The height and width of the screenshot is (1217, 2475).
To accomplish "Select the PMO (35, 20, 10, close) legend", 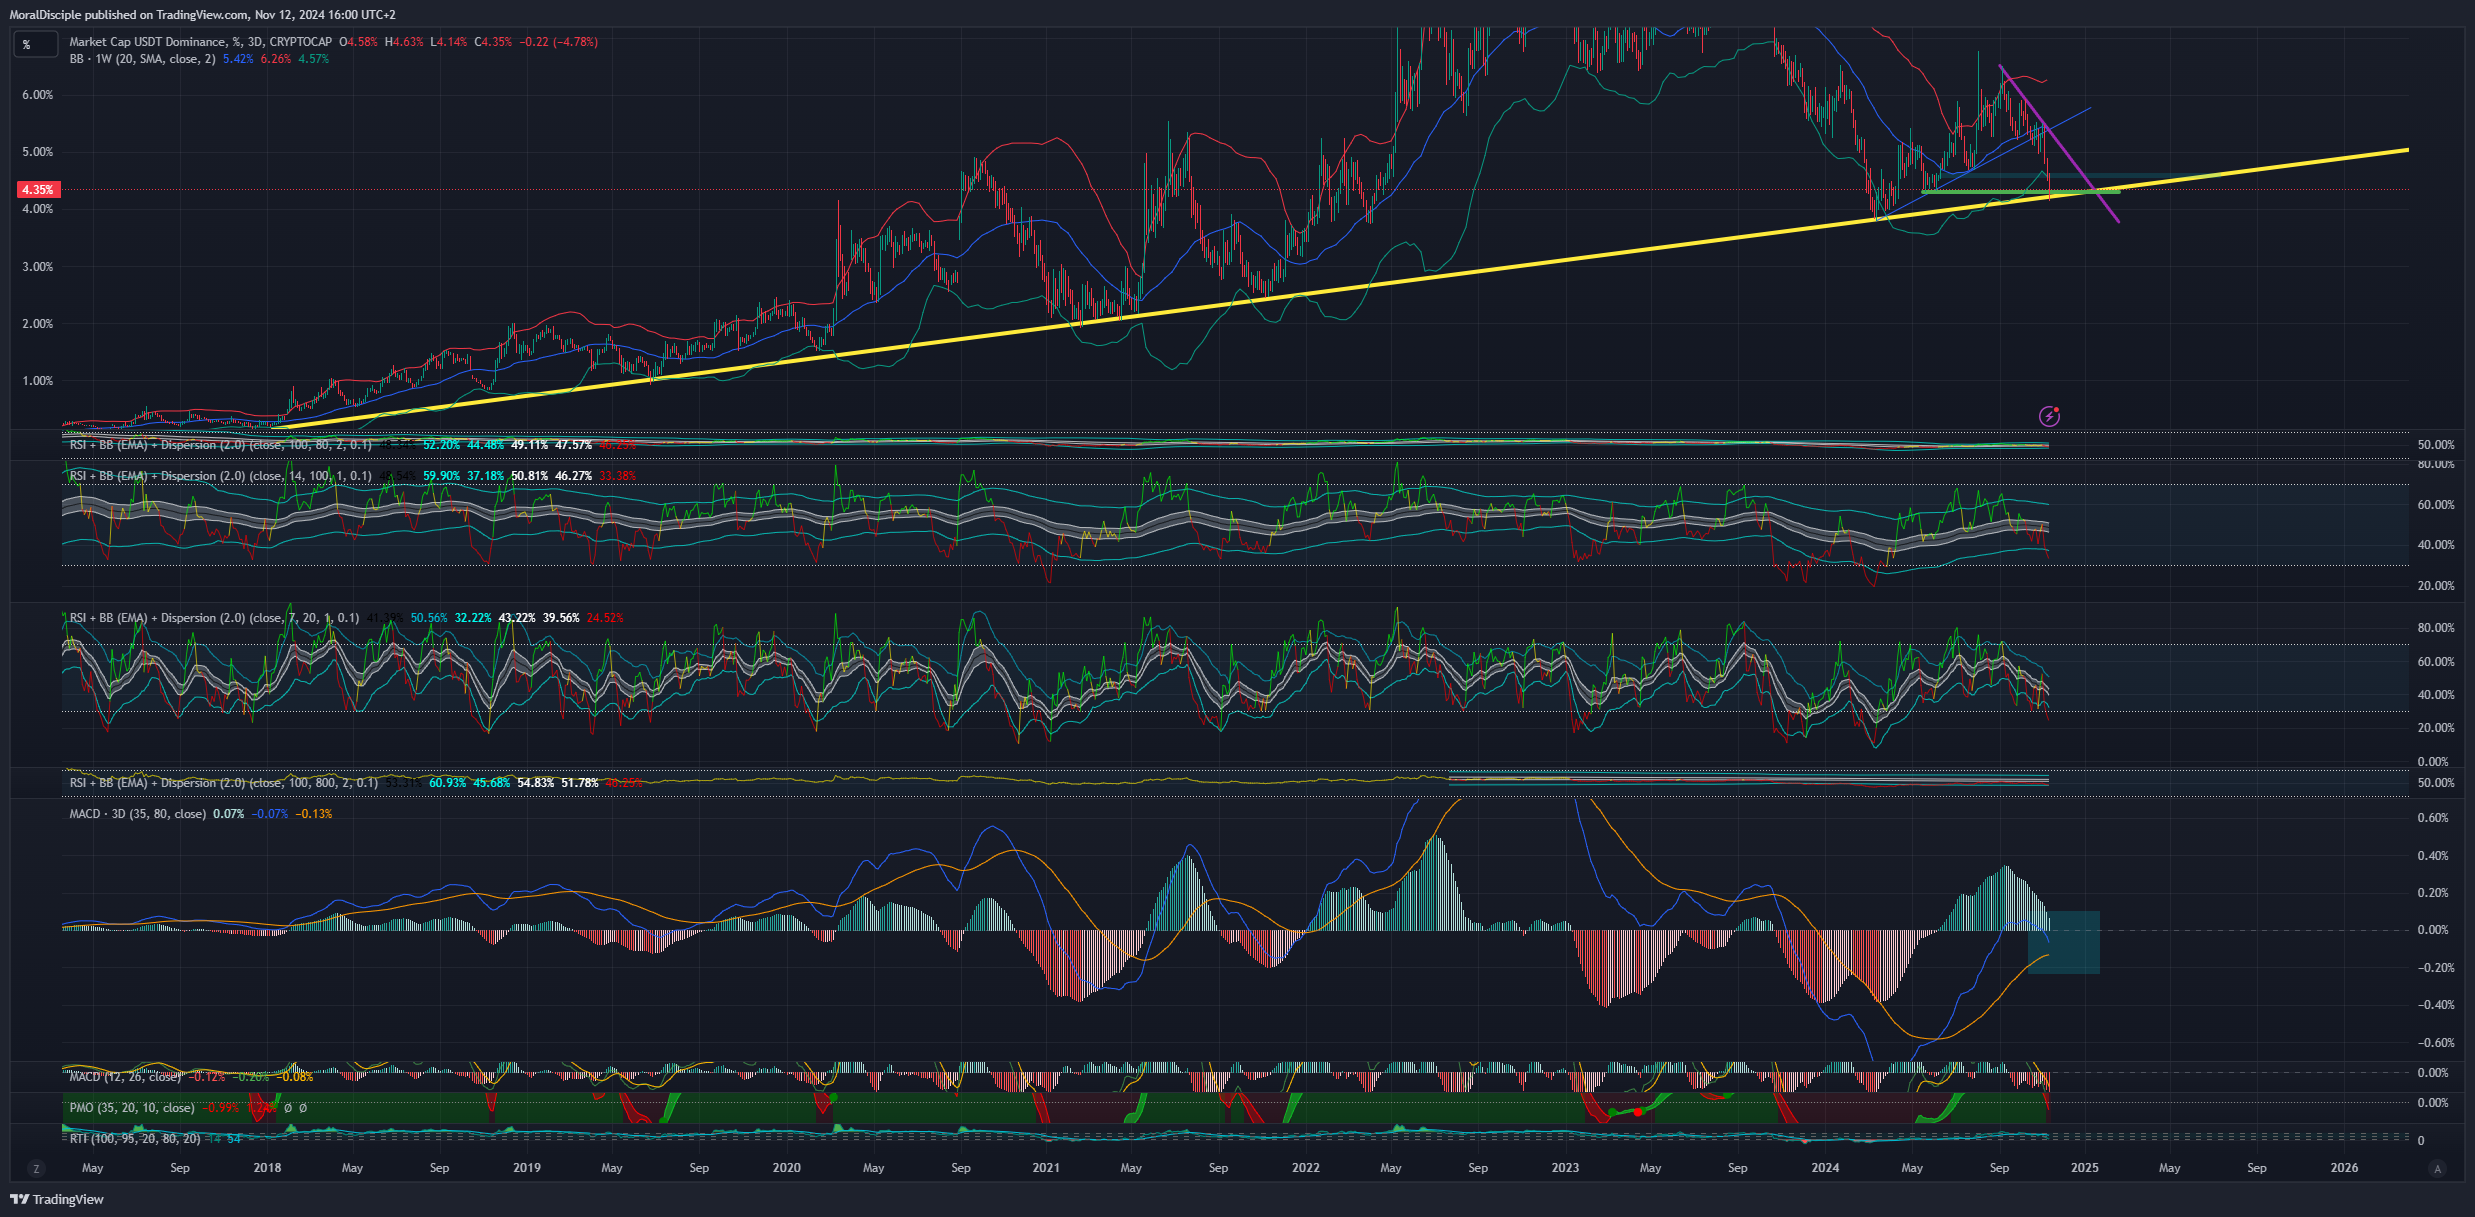I will pyautogui.click(x=132, y=1108).
